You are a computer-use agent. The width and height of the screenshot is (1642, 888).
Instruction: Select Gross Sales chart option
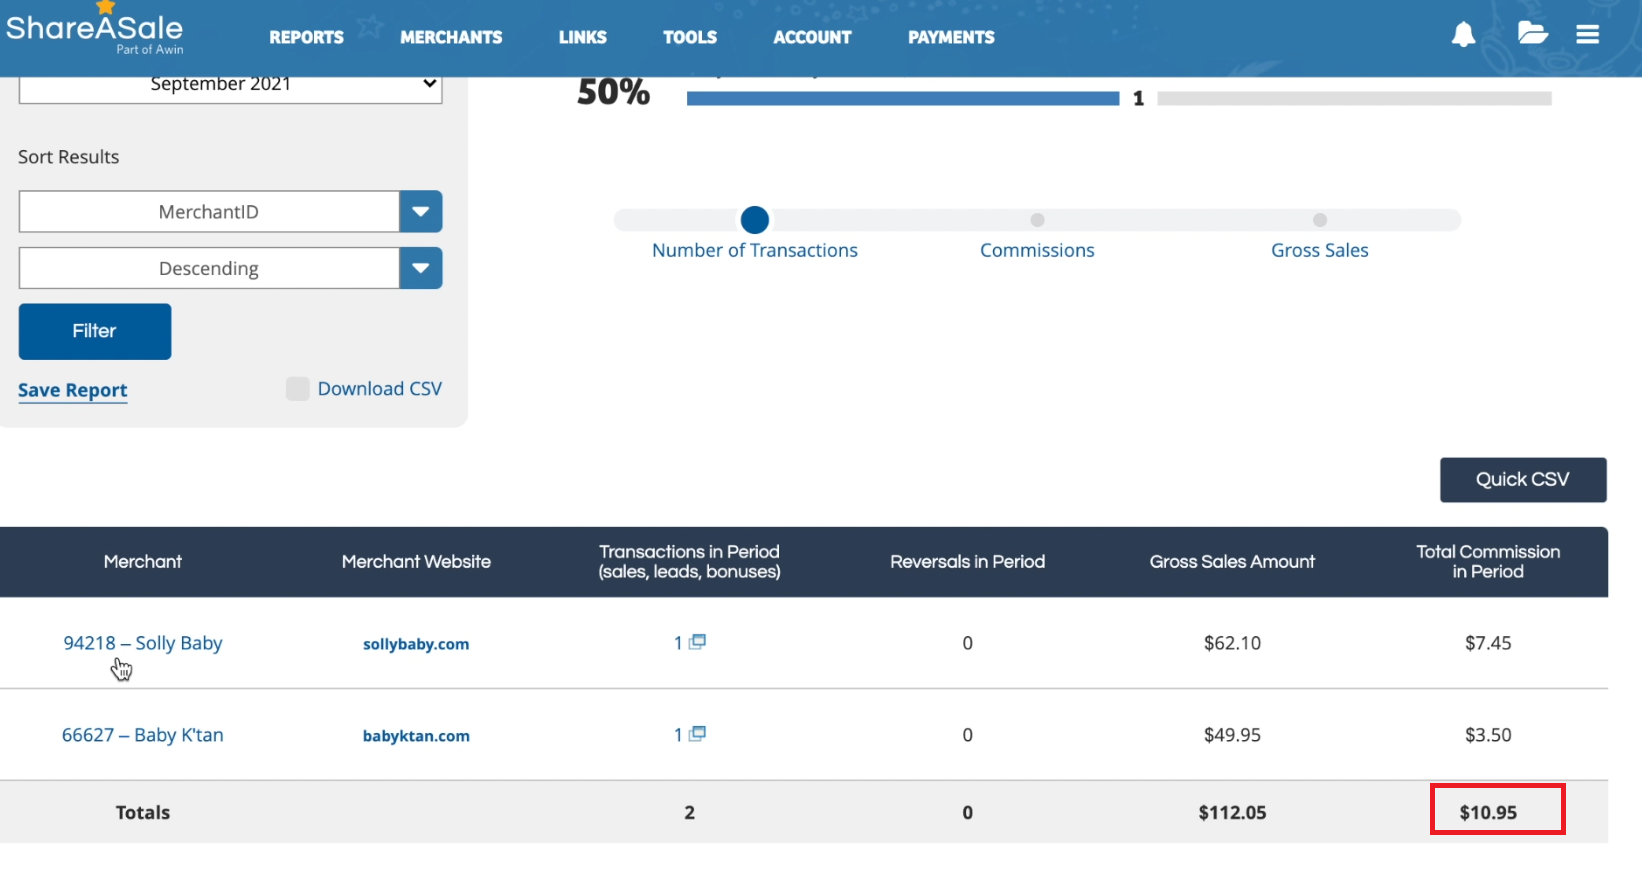pyautogui.click(x=1320, y=220)
